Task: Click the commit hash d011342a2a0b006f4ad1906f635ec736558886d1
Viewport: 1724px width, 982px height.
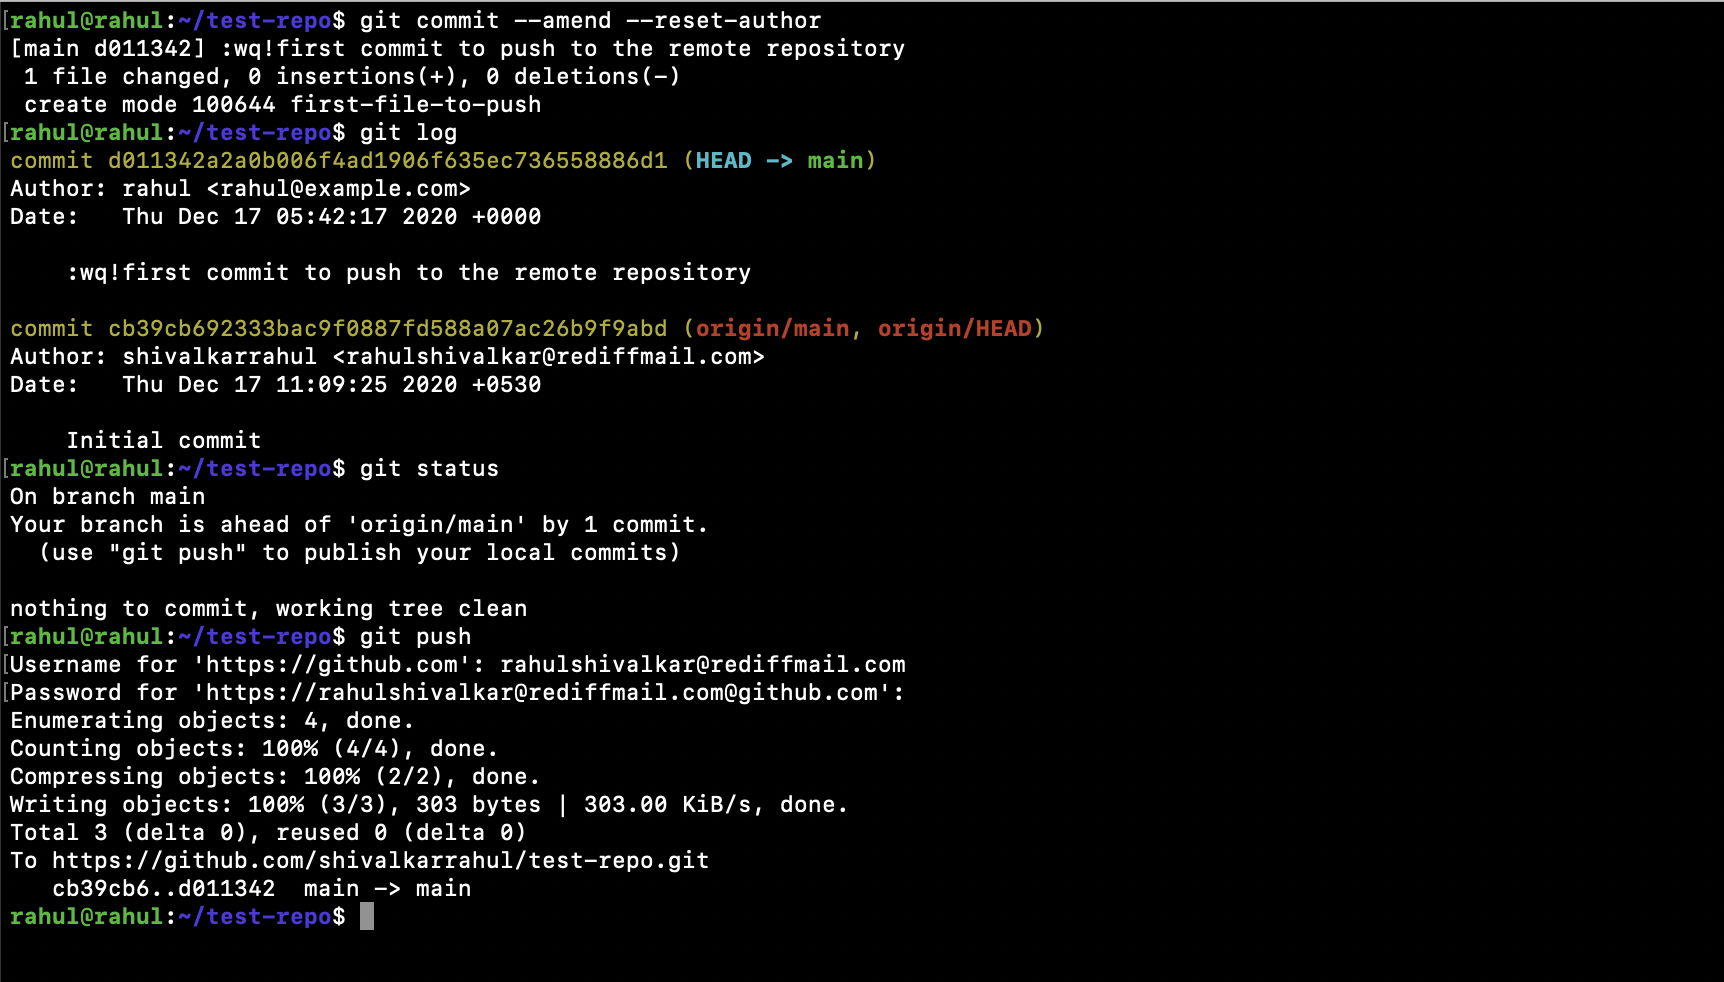Action: (x=388, y=160)
